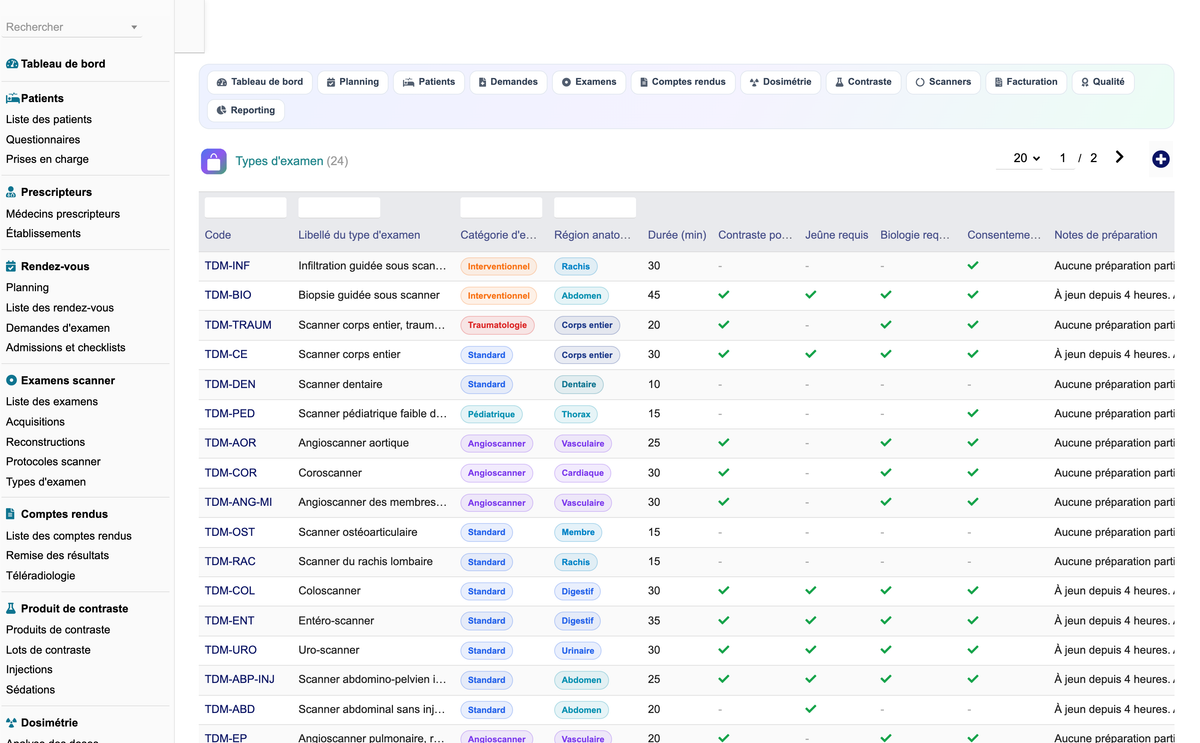Open the Examens top tab
The image size is (1200, 743).
click(x=589, y=82)
